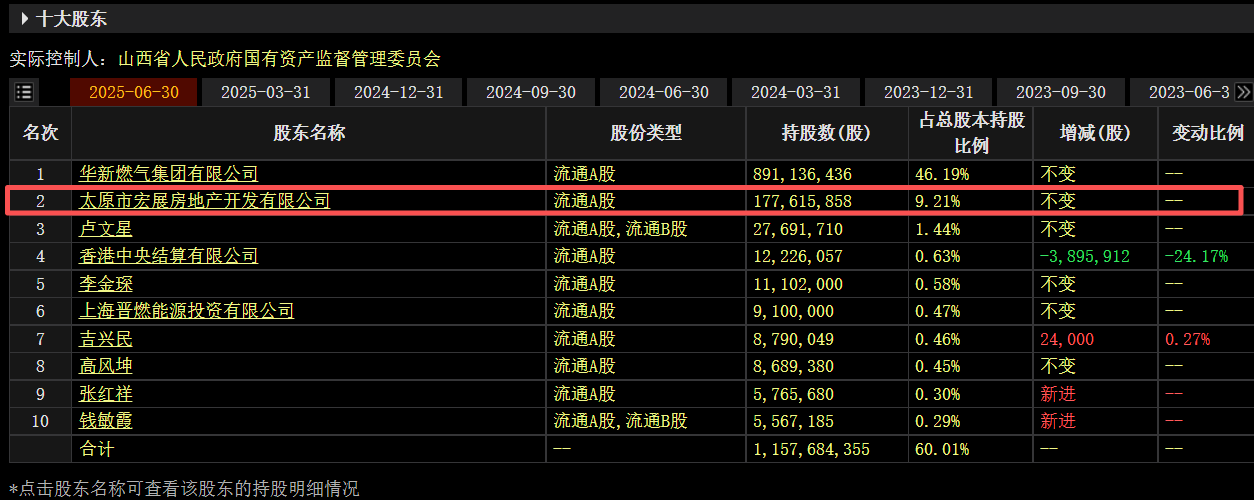Open the 2024-09-30 report tab
The image size is (1254, 500).
(531, 92)
